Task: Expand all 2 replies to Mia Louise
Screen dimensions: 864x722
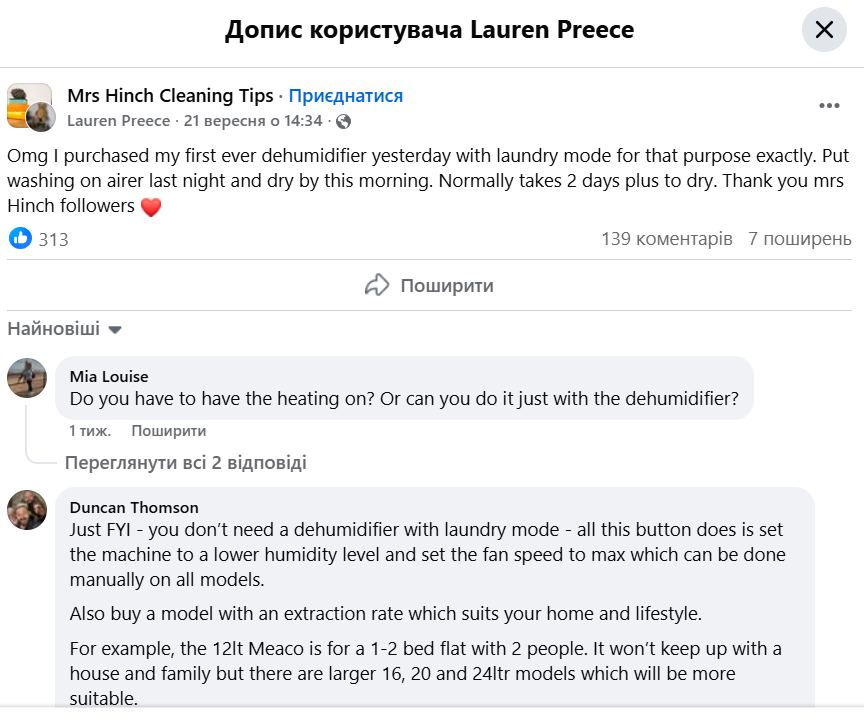Action: pos(185,463)
